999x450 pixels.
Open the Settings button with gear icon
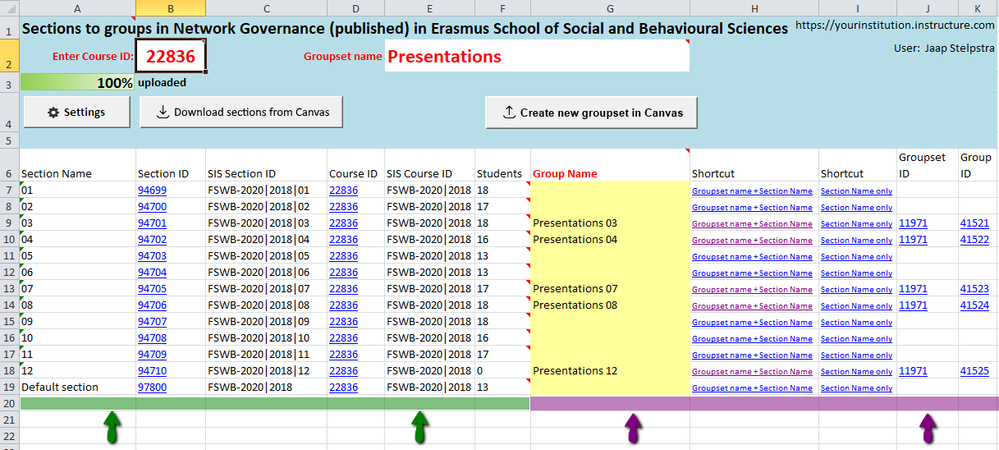click(x=76, y=112)
